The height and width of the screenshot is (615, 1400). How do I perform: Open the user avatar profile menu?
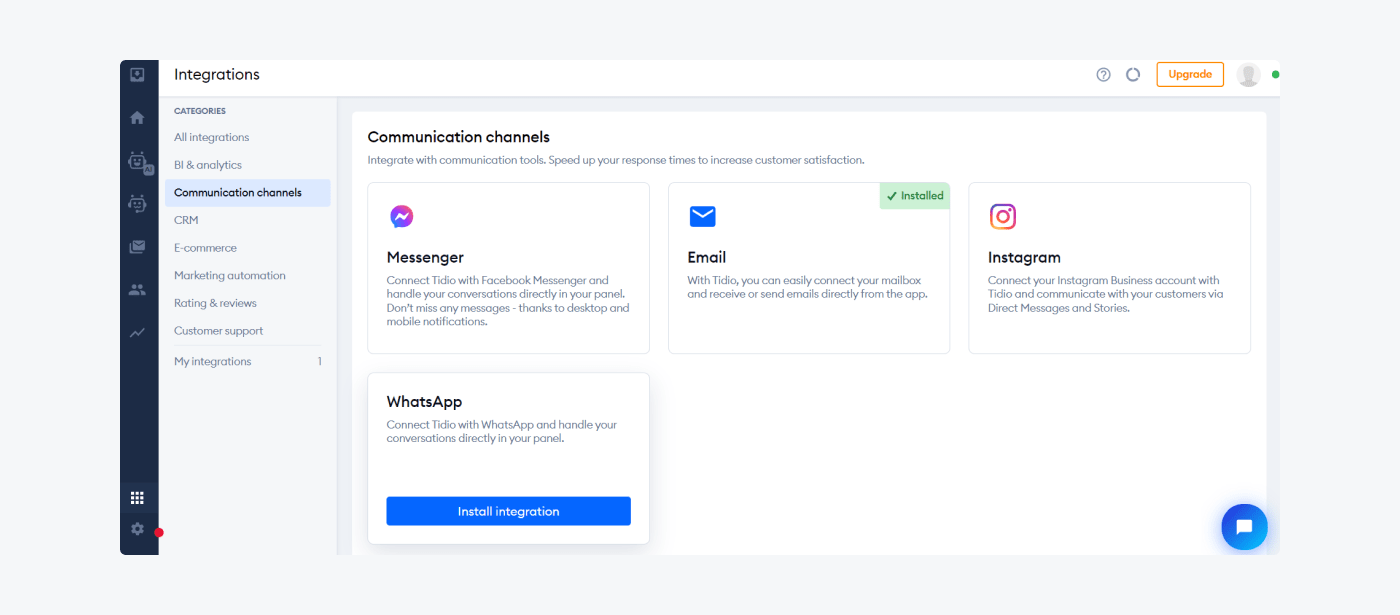(1248, 75)
